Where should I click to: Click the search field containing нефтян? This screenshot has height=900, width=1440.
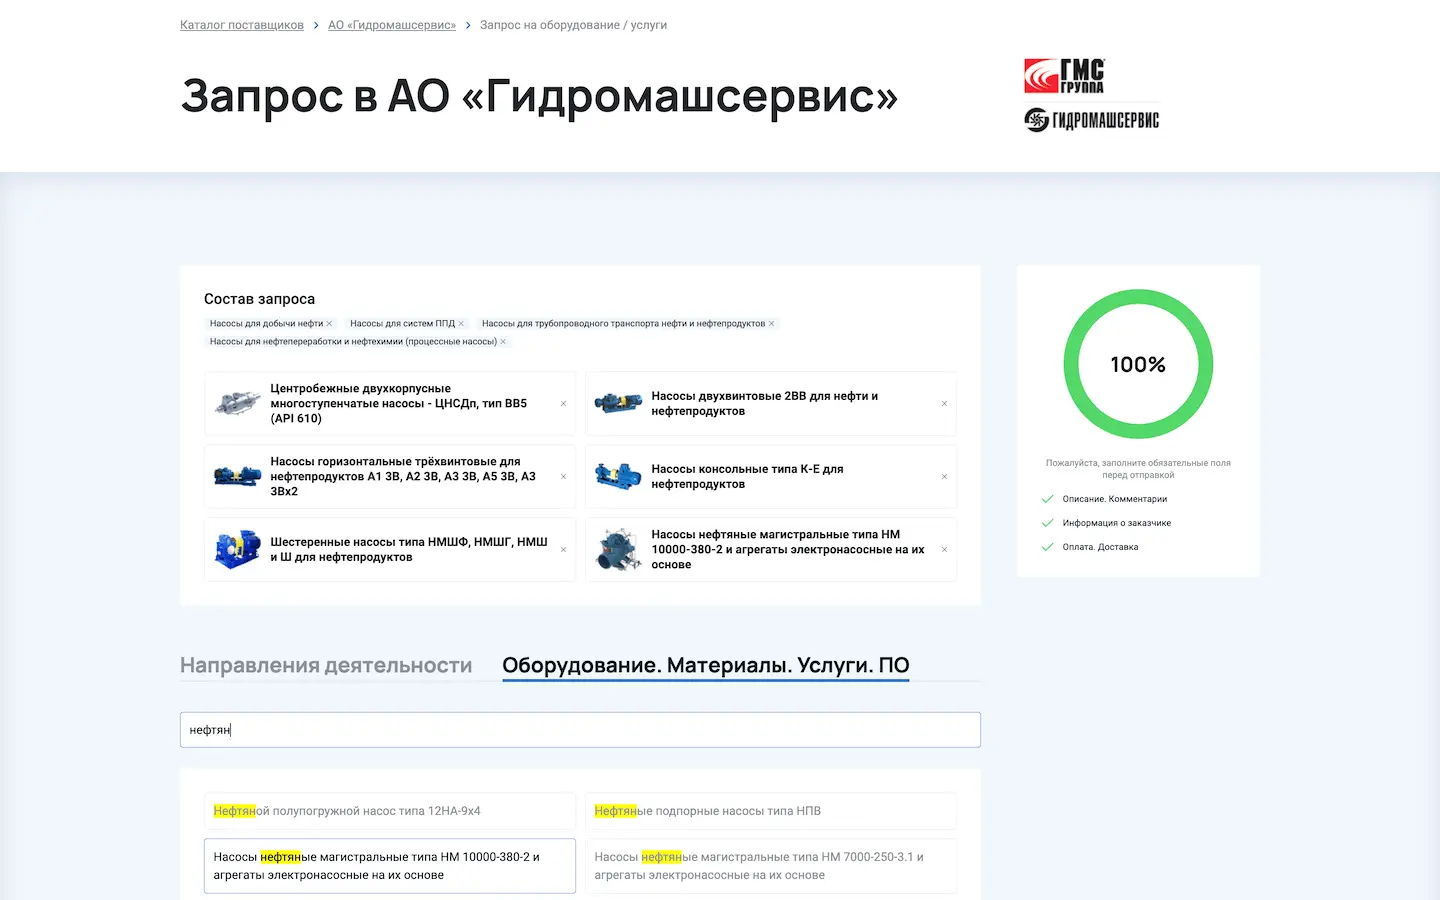pyautogui.click(x=580, y=730)
